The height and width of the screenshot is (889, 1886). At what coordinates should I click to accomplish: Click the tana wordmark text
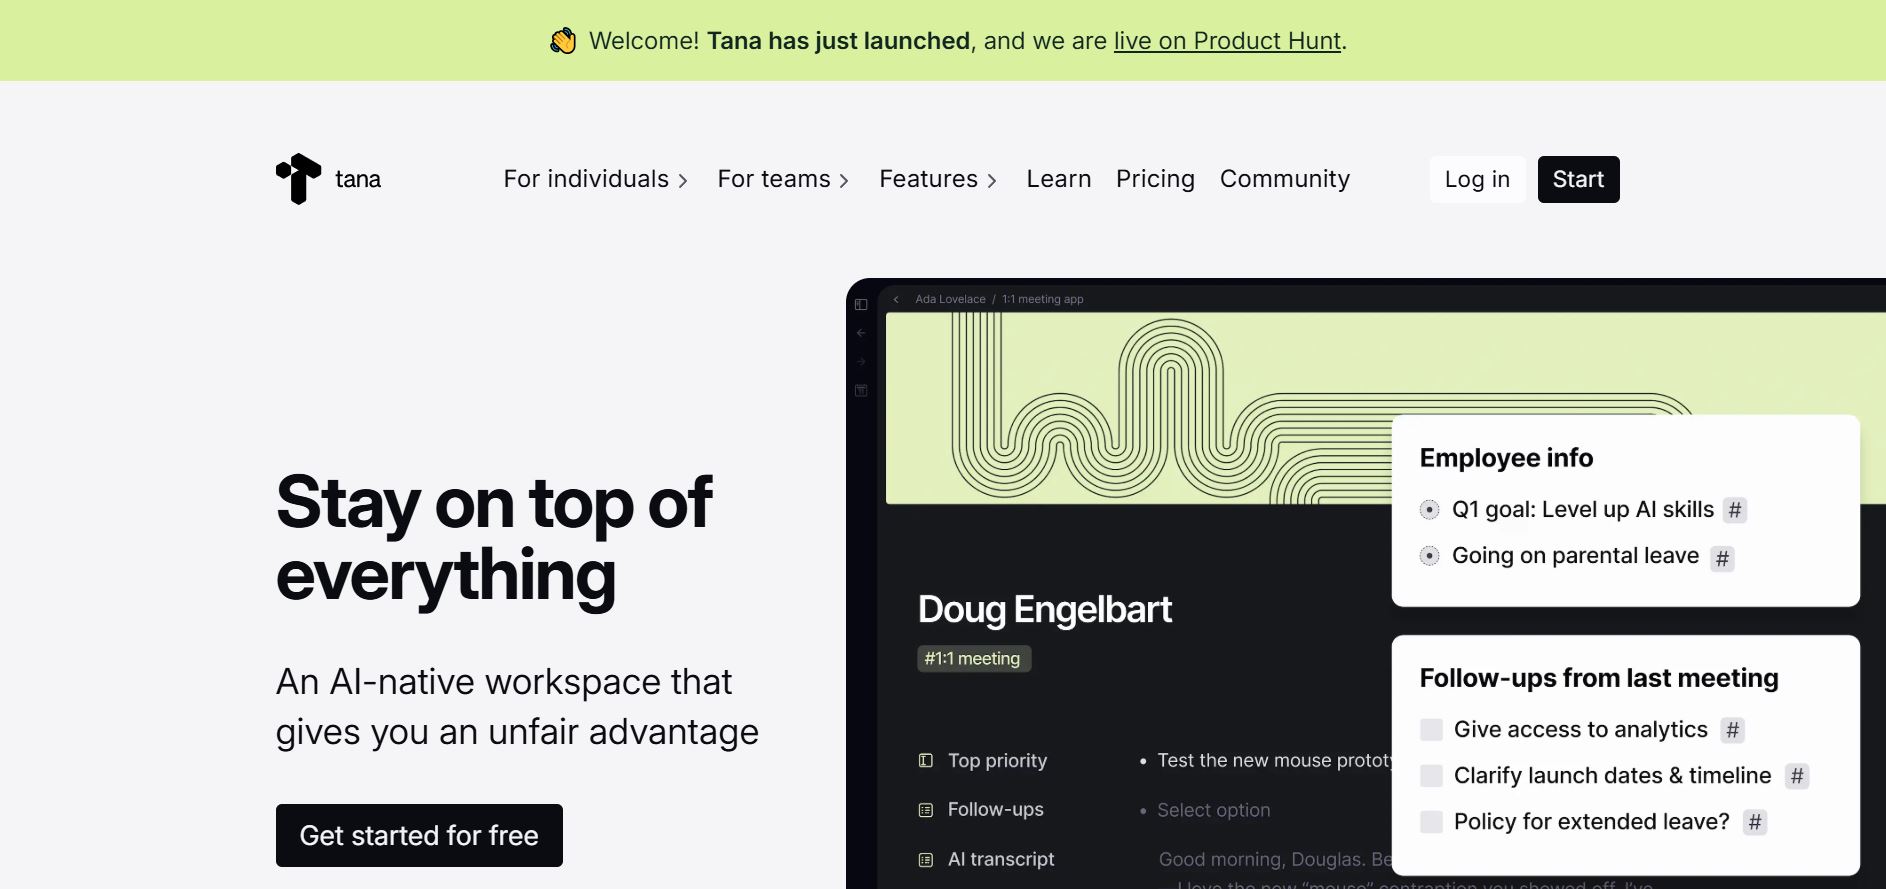coord(358,179)
